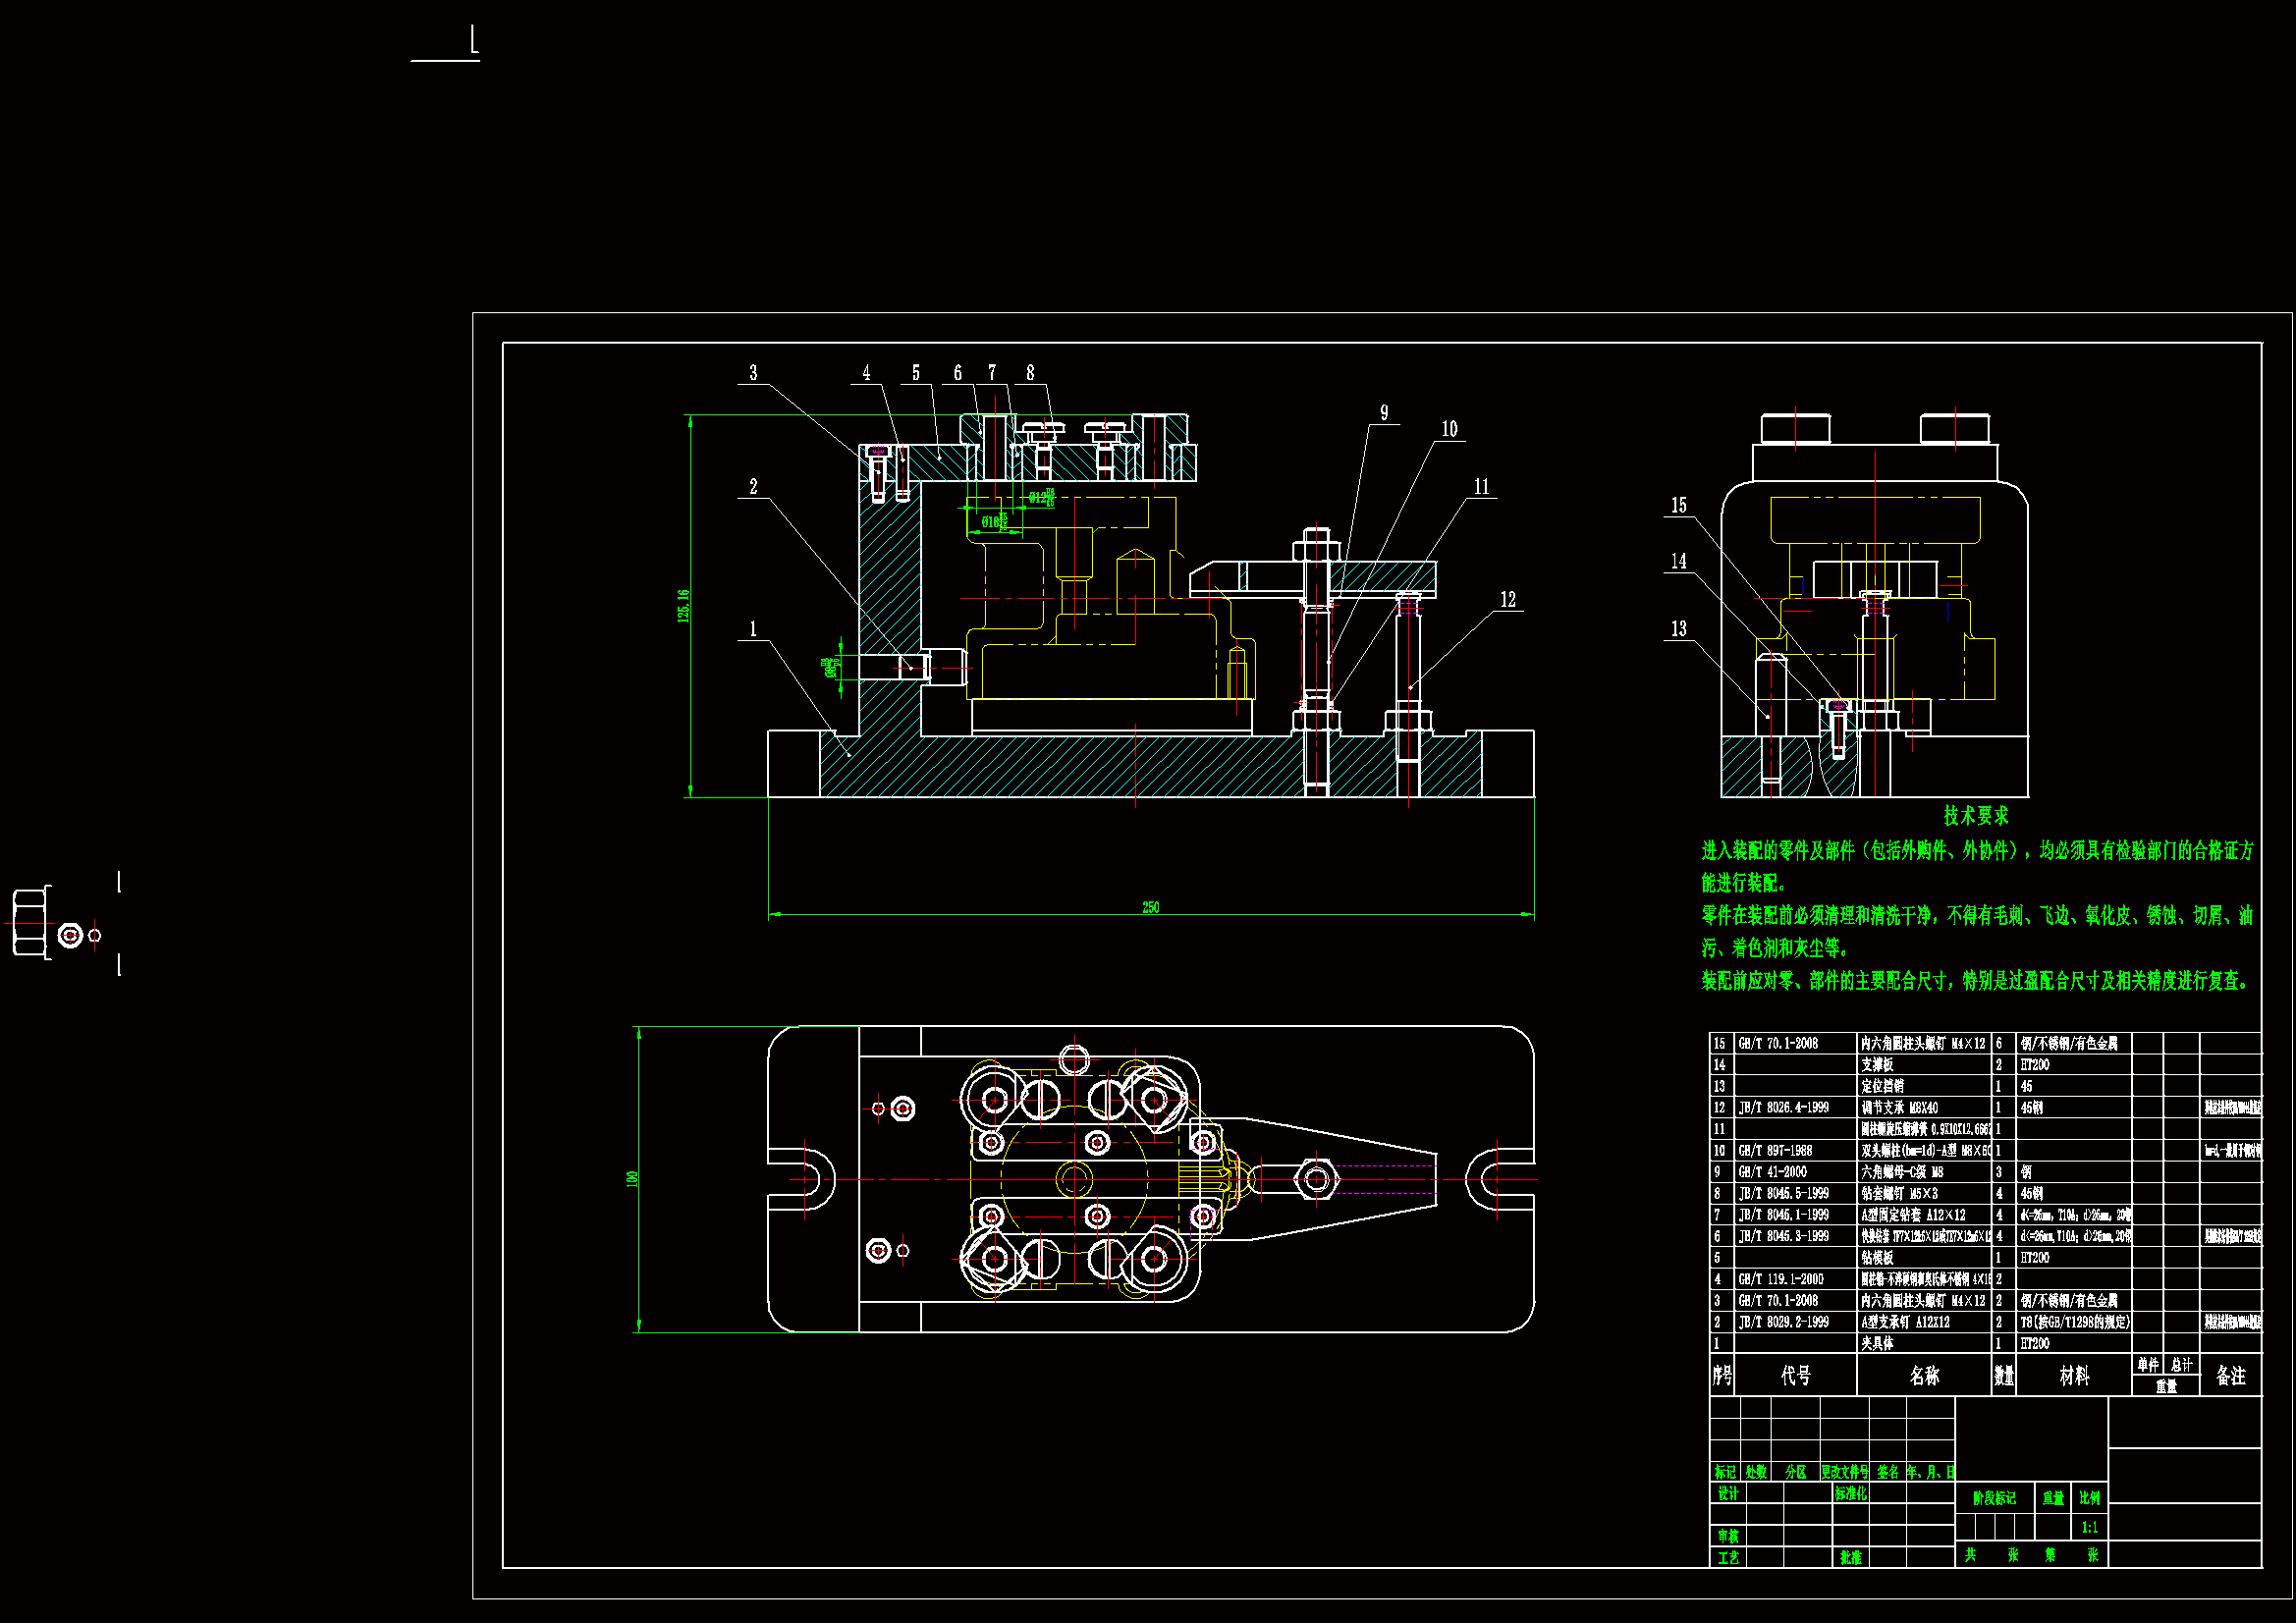2296x1623 pixels.
Task: Select the 阶段标记 cell in title block
Action: 1994,1498
